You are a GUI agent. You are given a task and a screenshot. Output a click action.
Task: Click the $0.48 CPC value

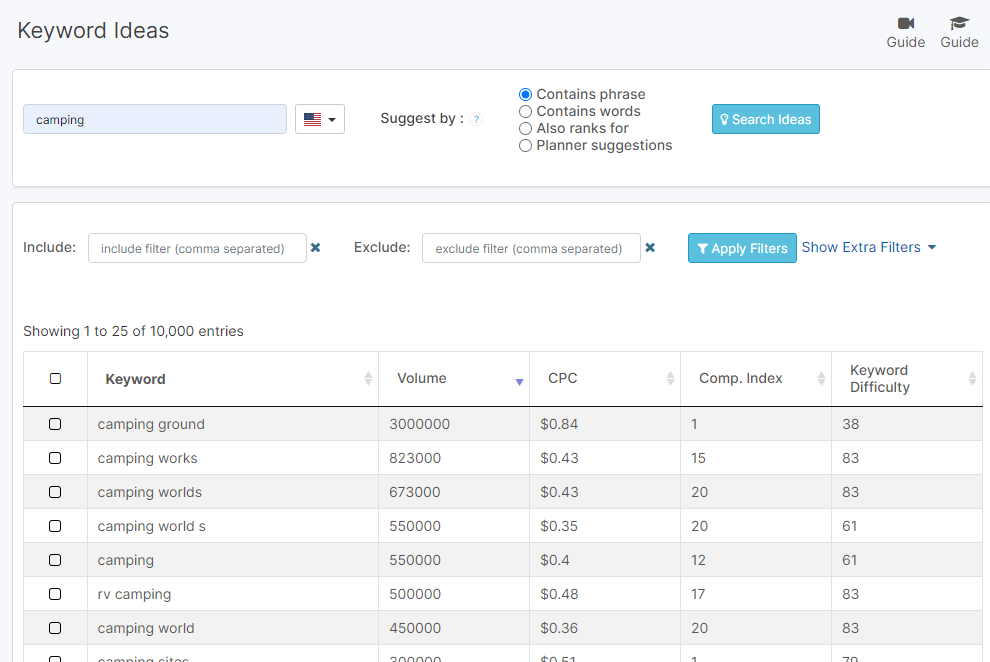(x=559, y=594)
